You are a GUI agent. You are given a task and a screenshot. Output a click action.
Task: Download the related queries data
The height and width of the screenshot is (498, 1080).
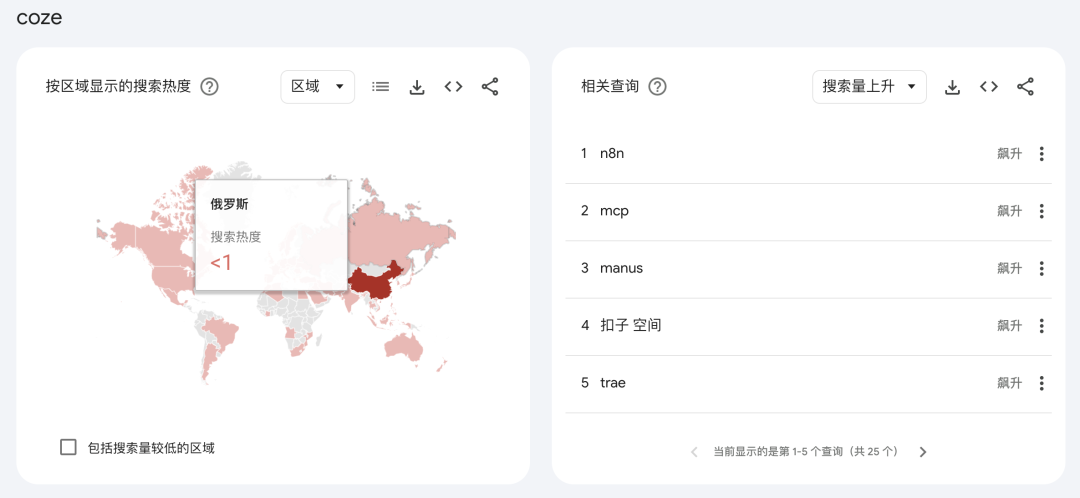[x=952, y=87]
